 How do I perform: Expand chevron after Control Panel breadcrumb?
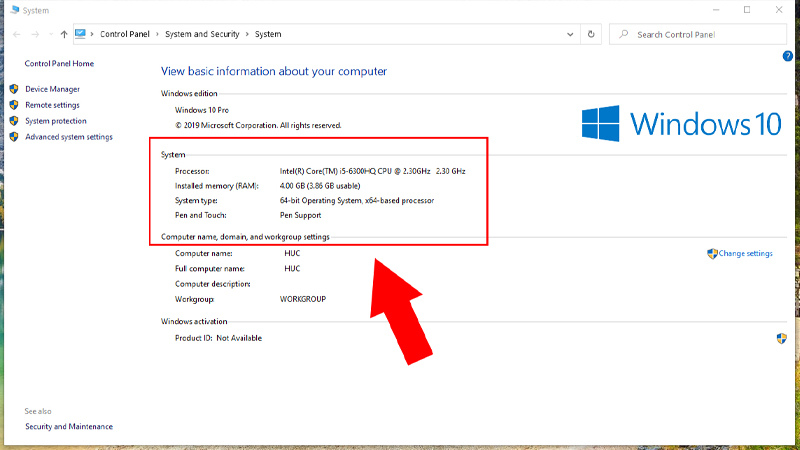[x=155, y=34]
